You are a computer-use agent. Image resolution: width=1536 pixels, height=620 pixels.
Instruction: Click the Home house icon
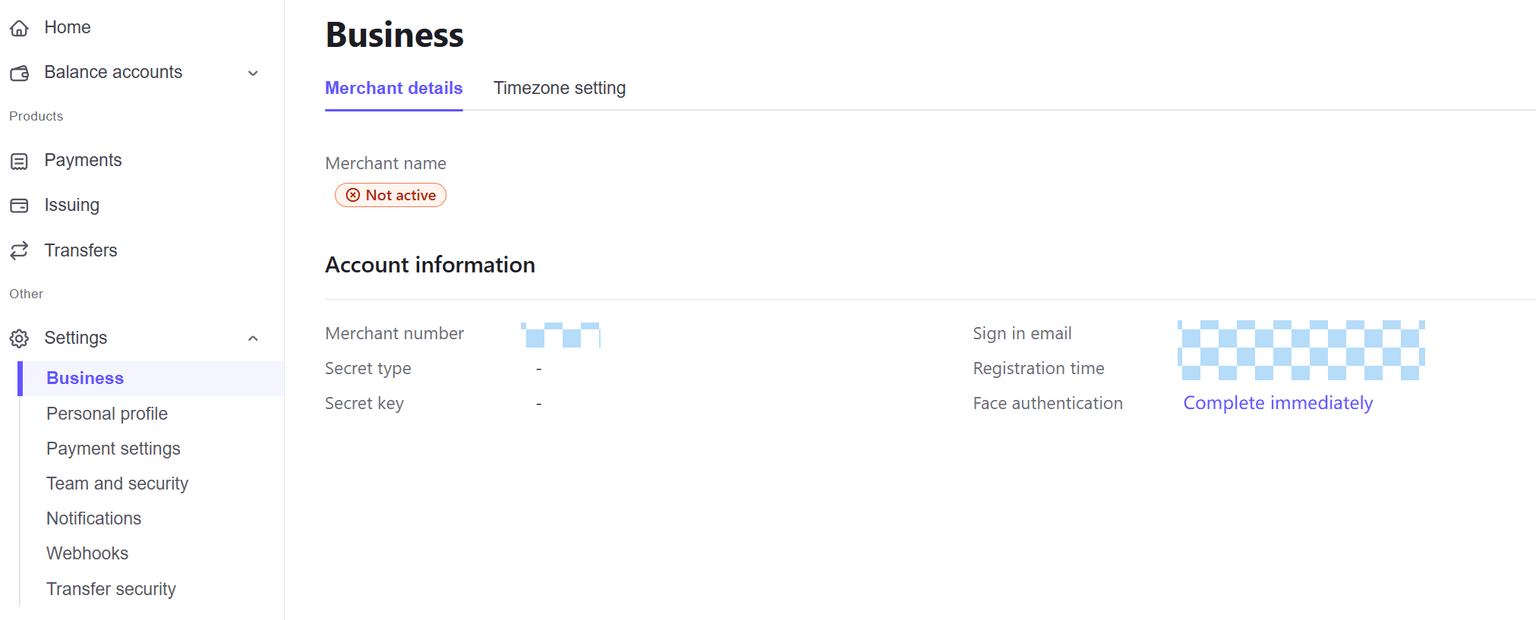19,28
